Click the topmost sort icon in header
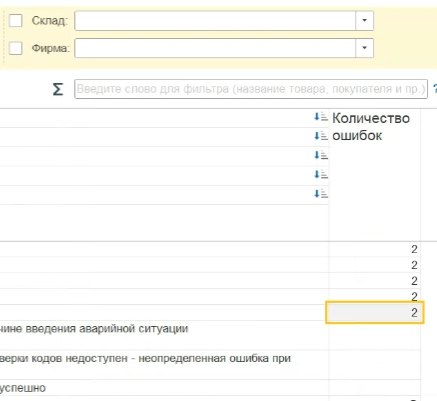Image resolution: width=437 pixels, height=401 pixels. pos(321,117)
